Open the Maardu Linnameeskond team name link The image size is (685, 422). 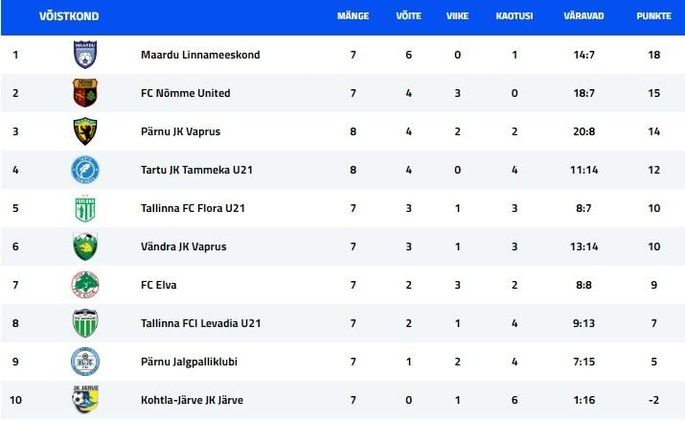coord(200,55)
